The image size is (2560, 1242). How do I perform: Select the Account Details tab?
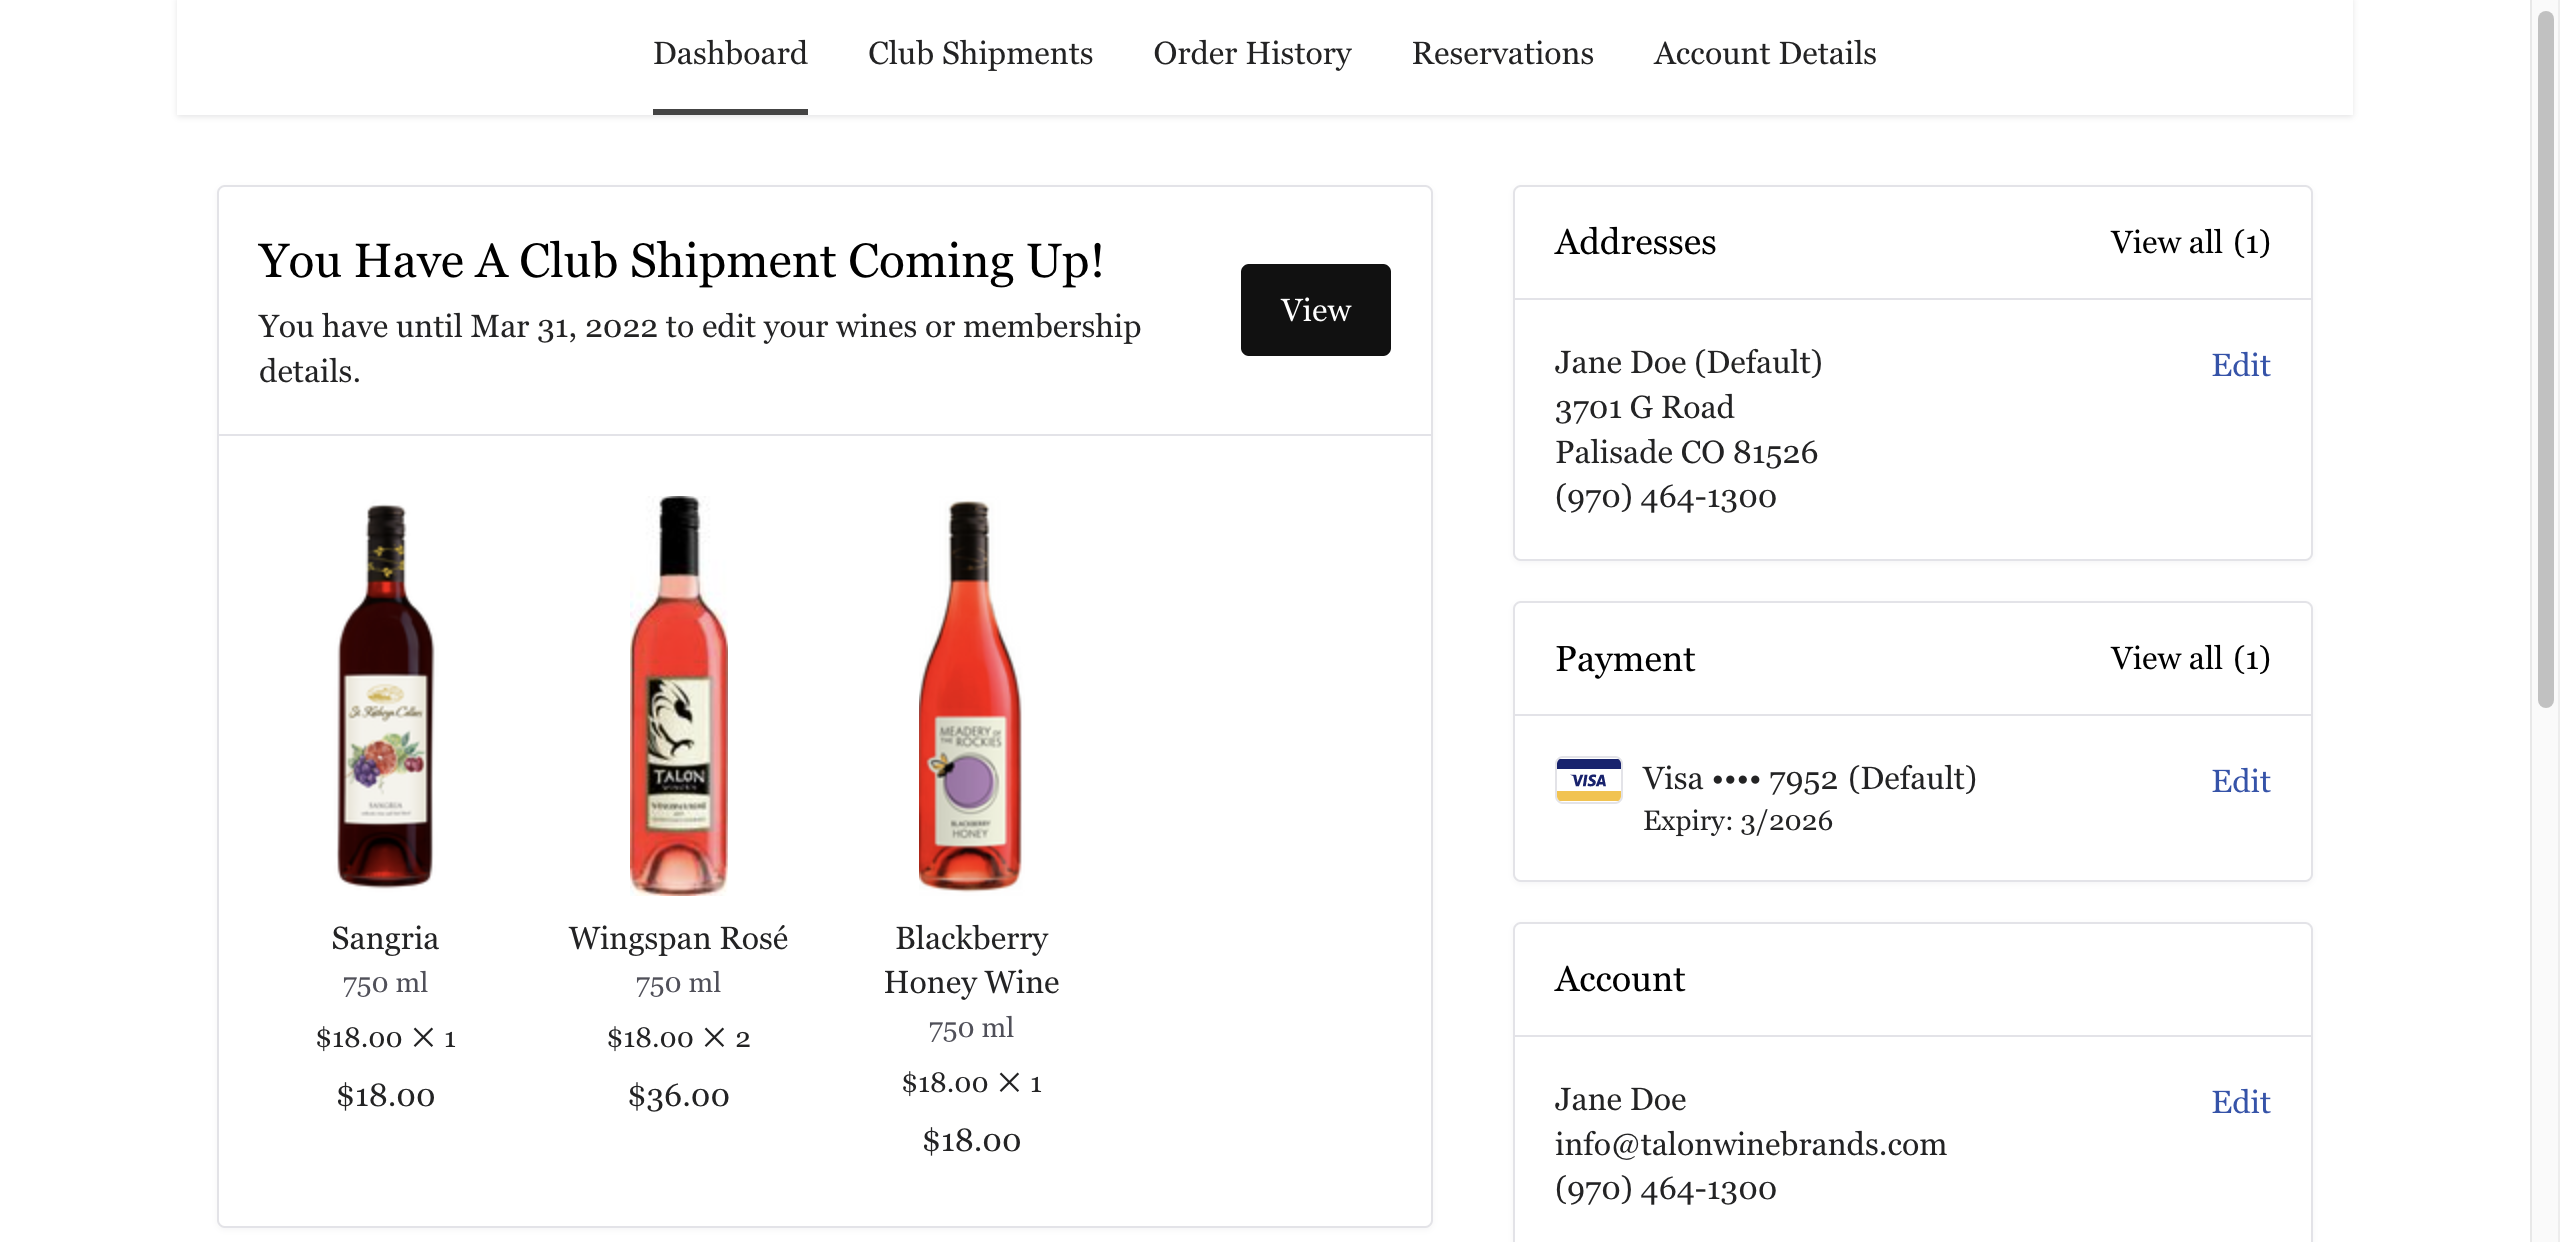1765,53
